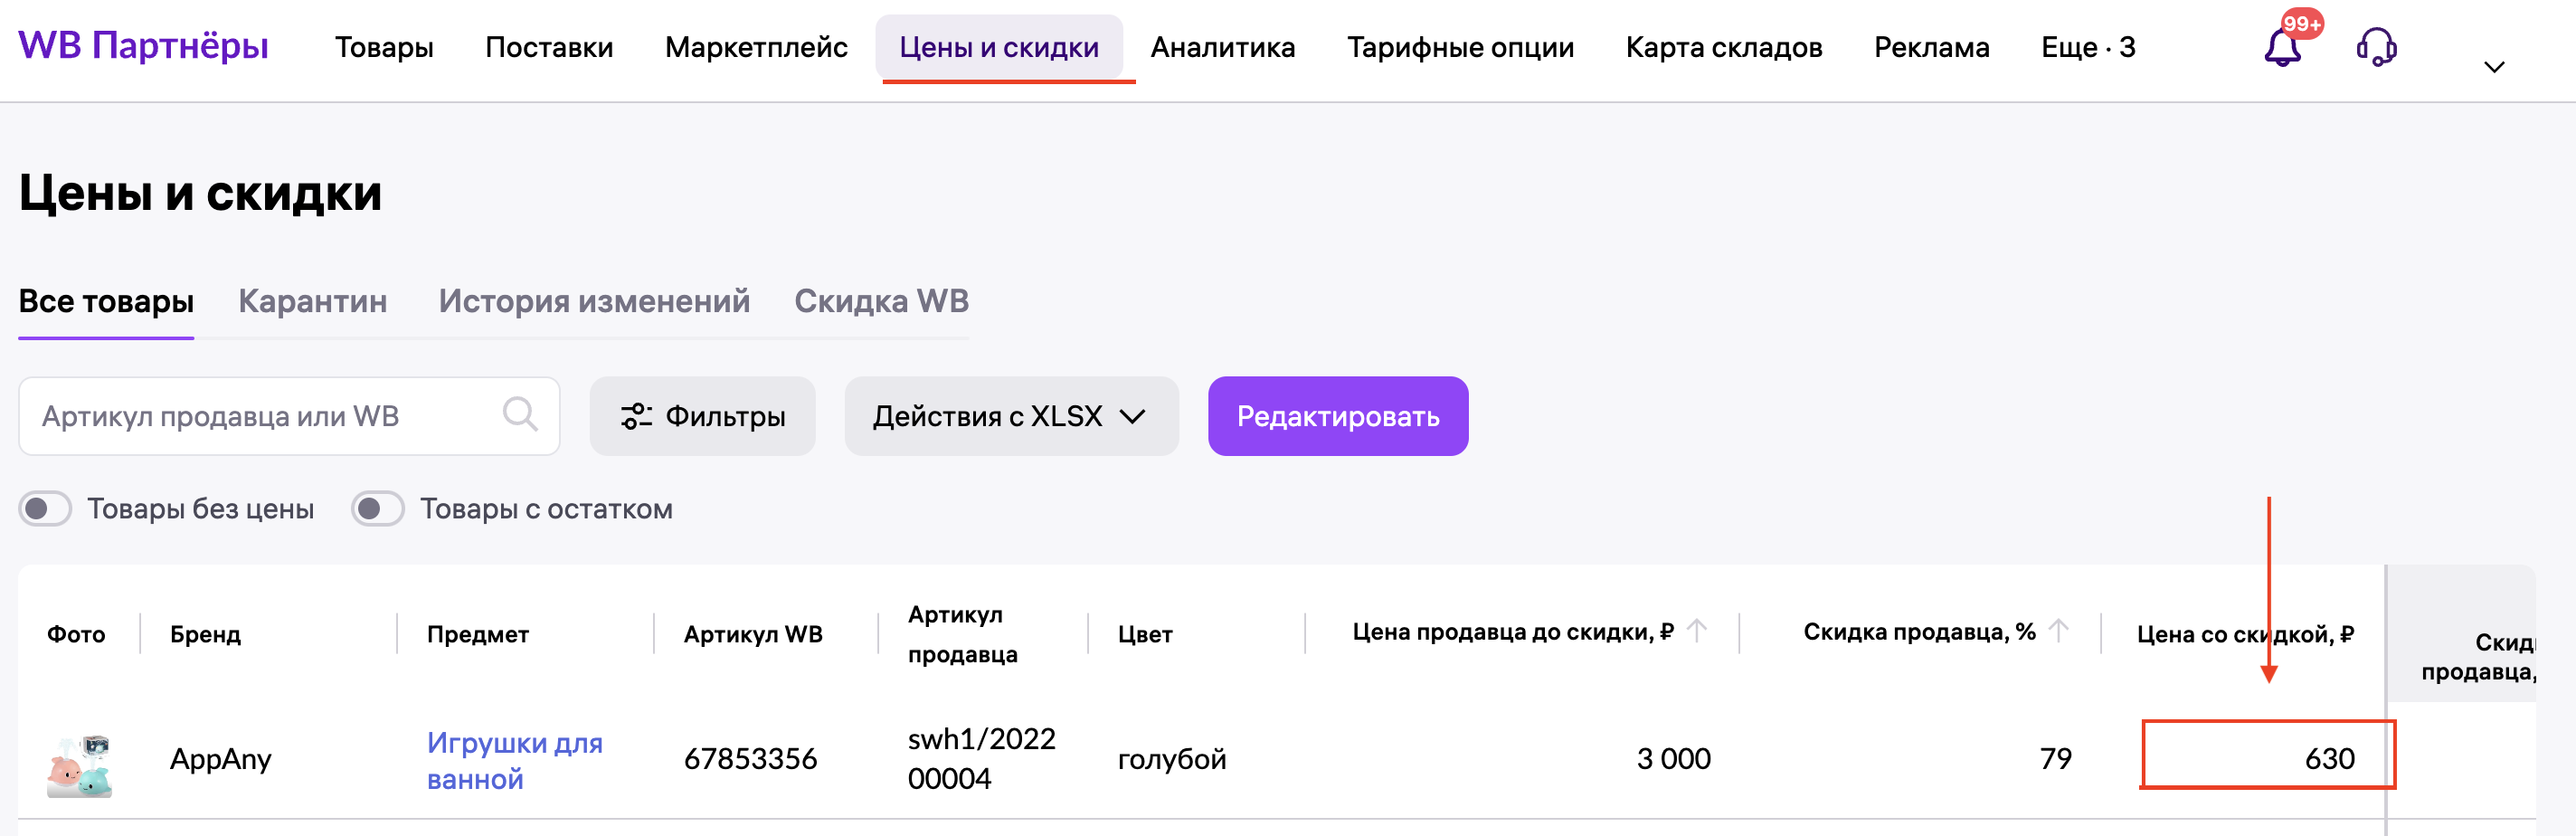Sort by seller discount percent arrow
Image resolution: width=2576 pixels, height=836 pixels.
click(2058, 631)
